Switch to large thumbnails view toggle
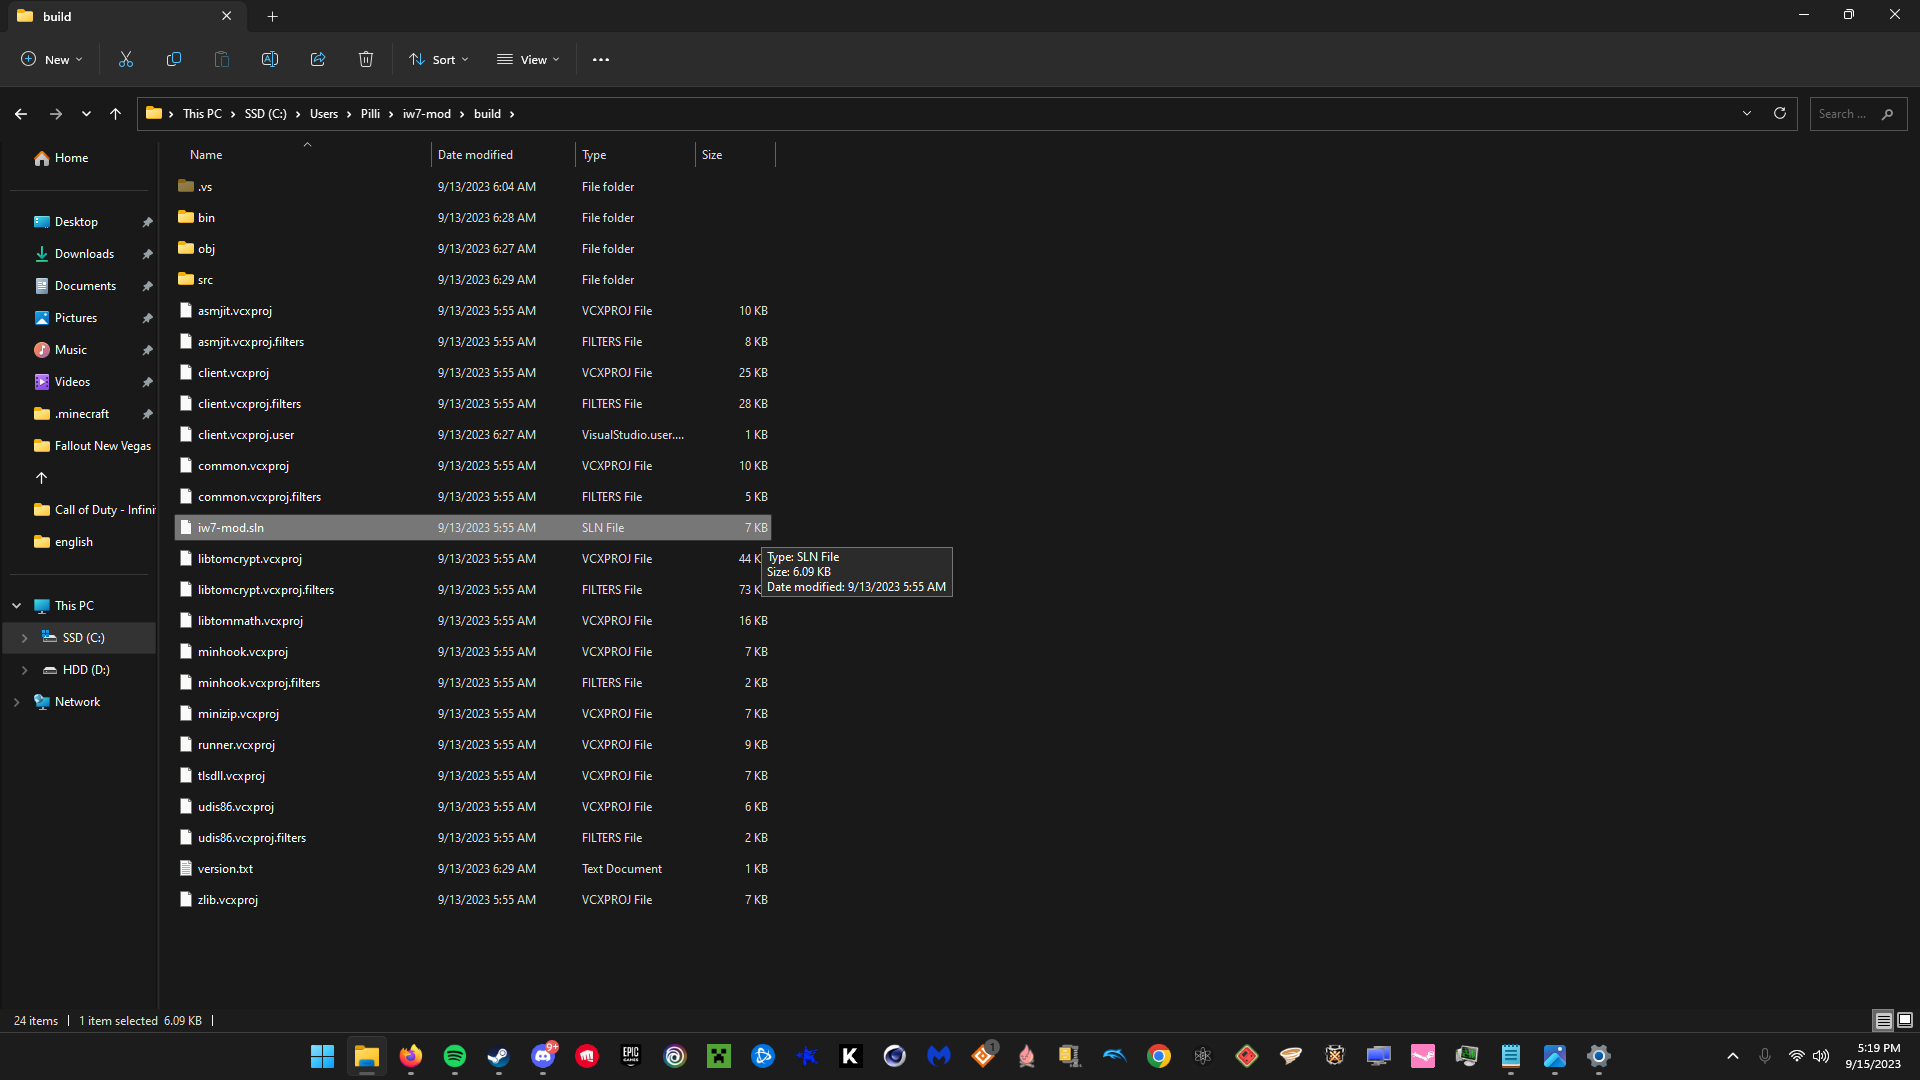Screen dimensions: 1920x1080 1905,1020
